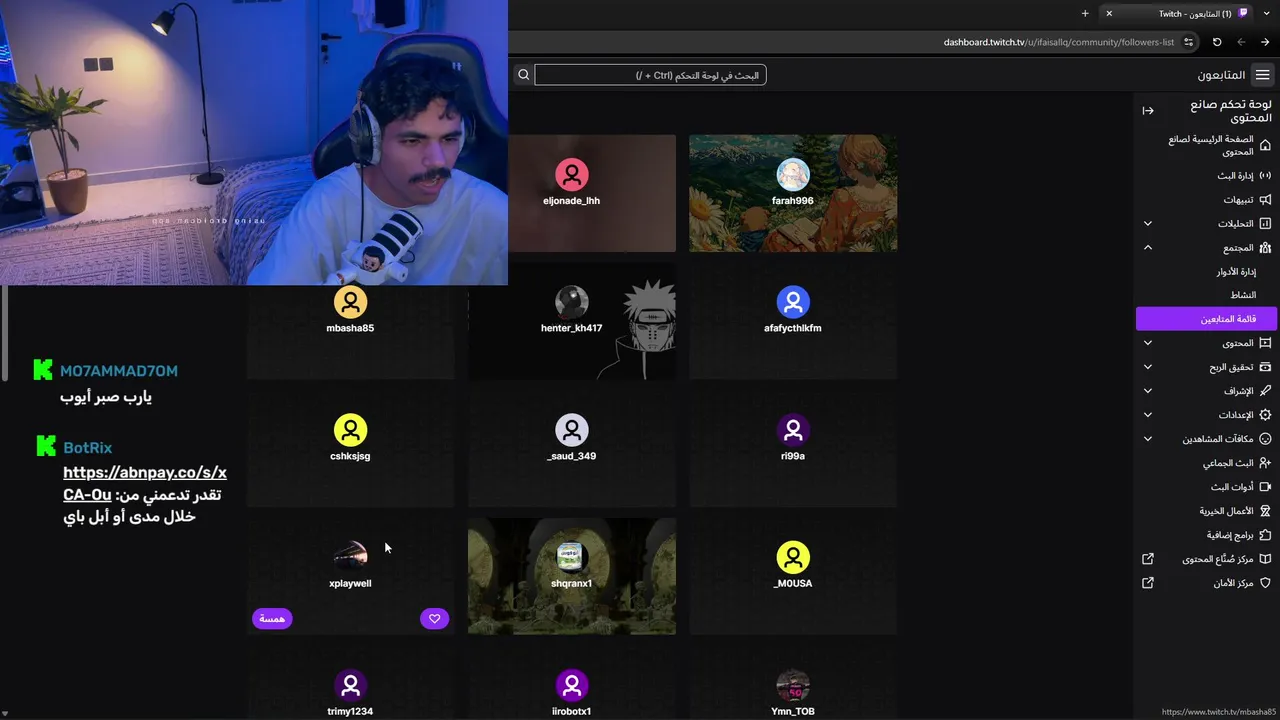Open extensions (برامج إضافية) puzzle icon
Image resolution: width=1280 pixels, height=720 pixels.
pos(1265,535)
